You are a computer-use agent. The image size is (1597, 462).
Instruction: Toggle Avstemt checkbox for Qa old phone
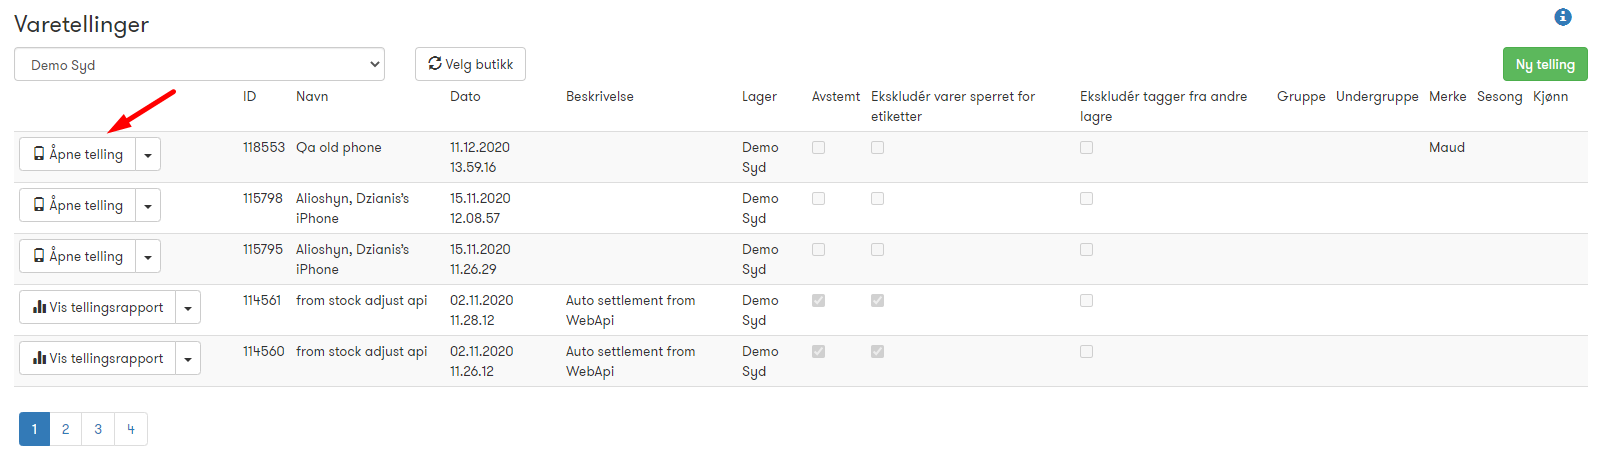(x=819, y=147)
